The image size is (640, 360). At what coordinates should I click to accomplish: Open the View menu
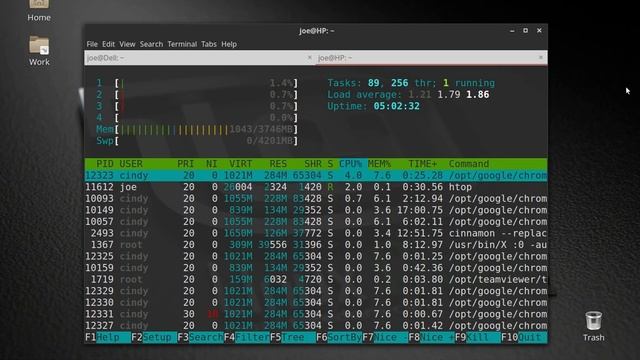click(127, 44)
